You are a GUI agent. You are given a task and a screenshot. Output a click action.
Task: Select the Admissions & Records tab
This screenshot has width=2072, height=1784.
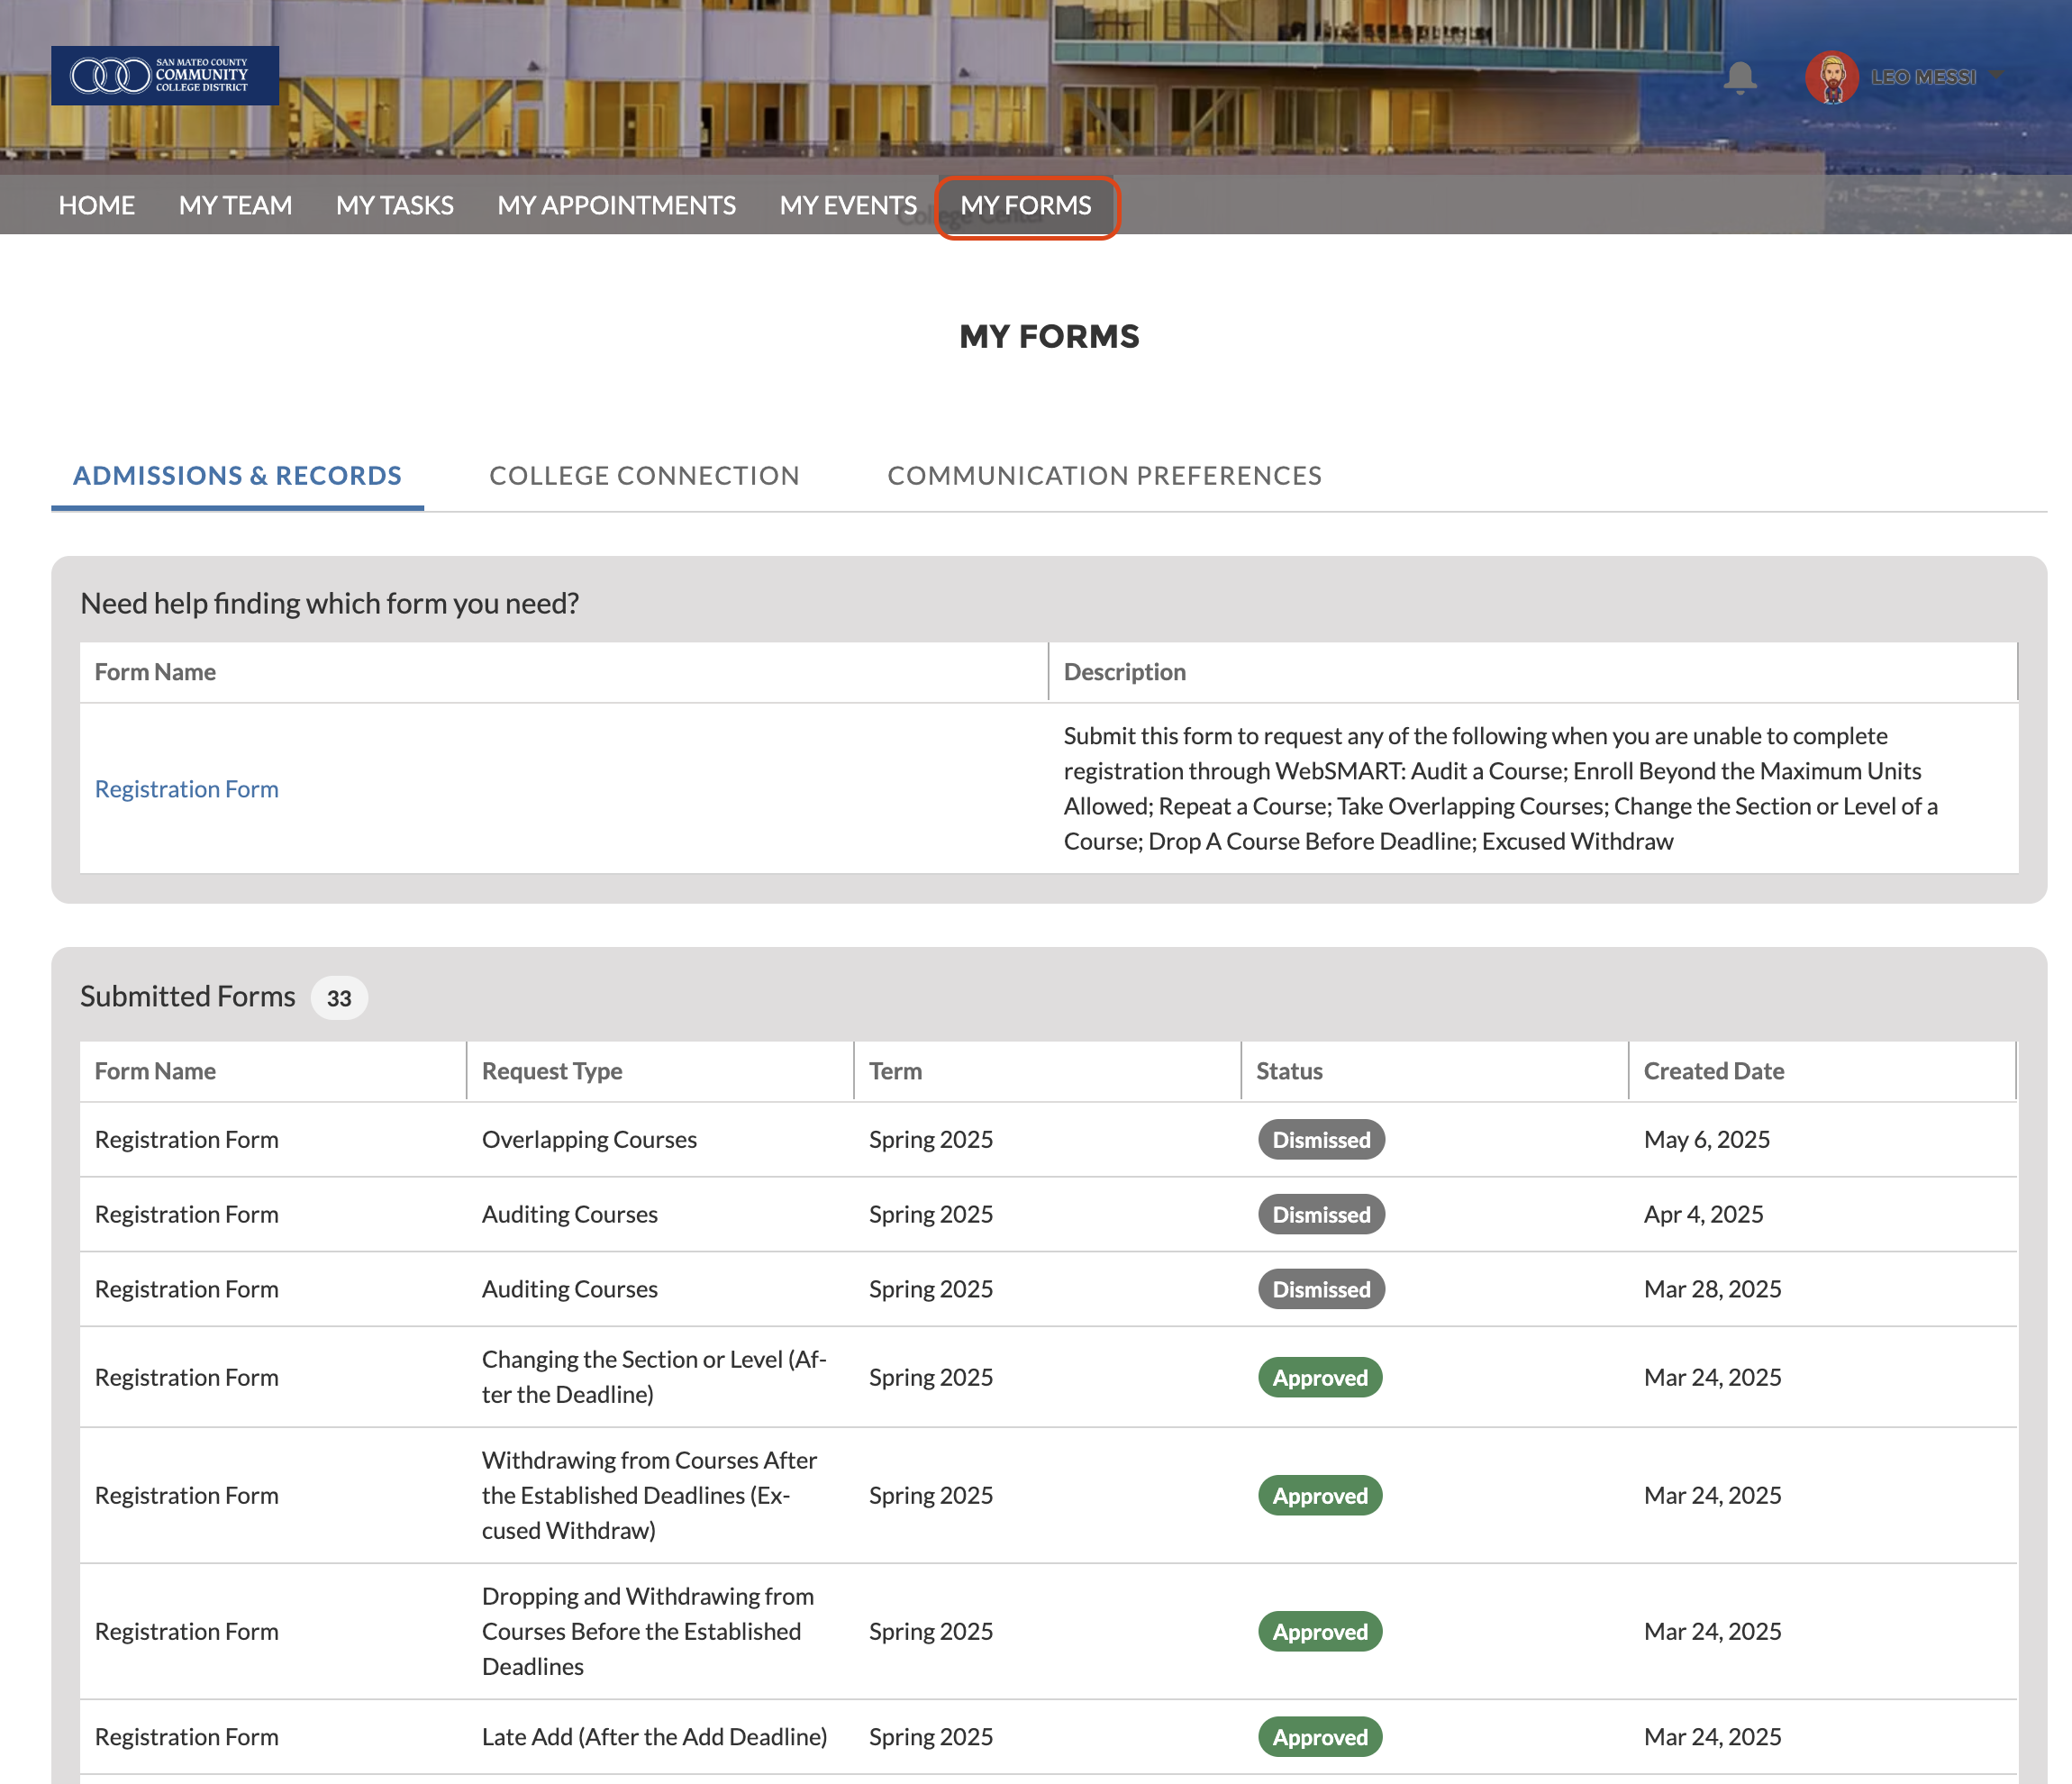coord(237,475)
